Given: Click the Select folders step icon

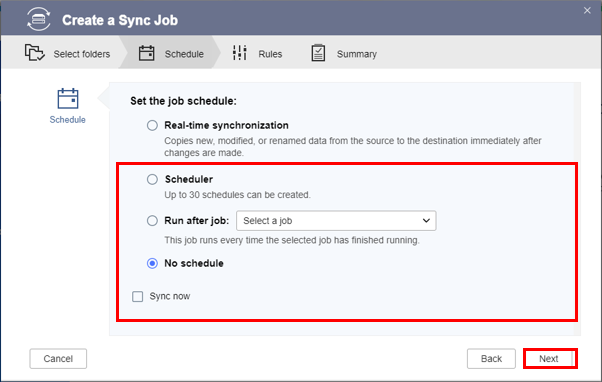Looking at the screenshot, I should (x=35, y=53).
